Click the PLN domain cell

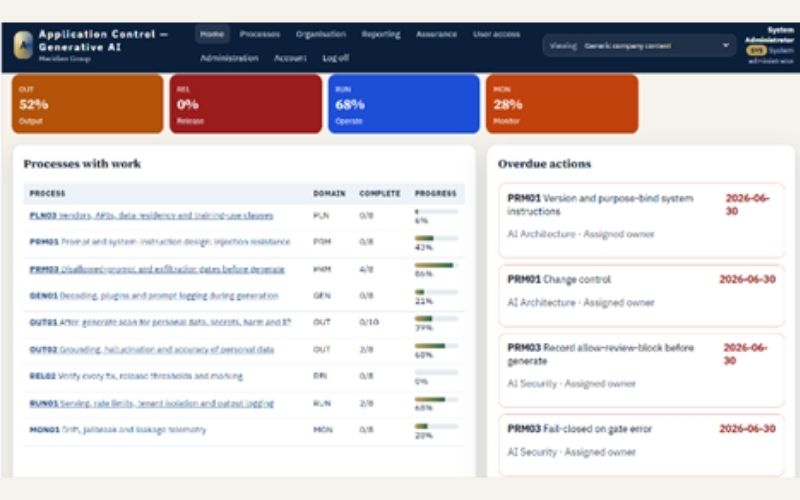click(x=321, y=216)
